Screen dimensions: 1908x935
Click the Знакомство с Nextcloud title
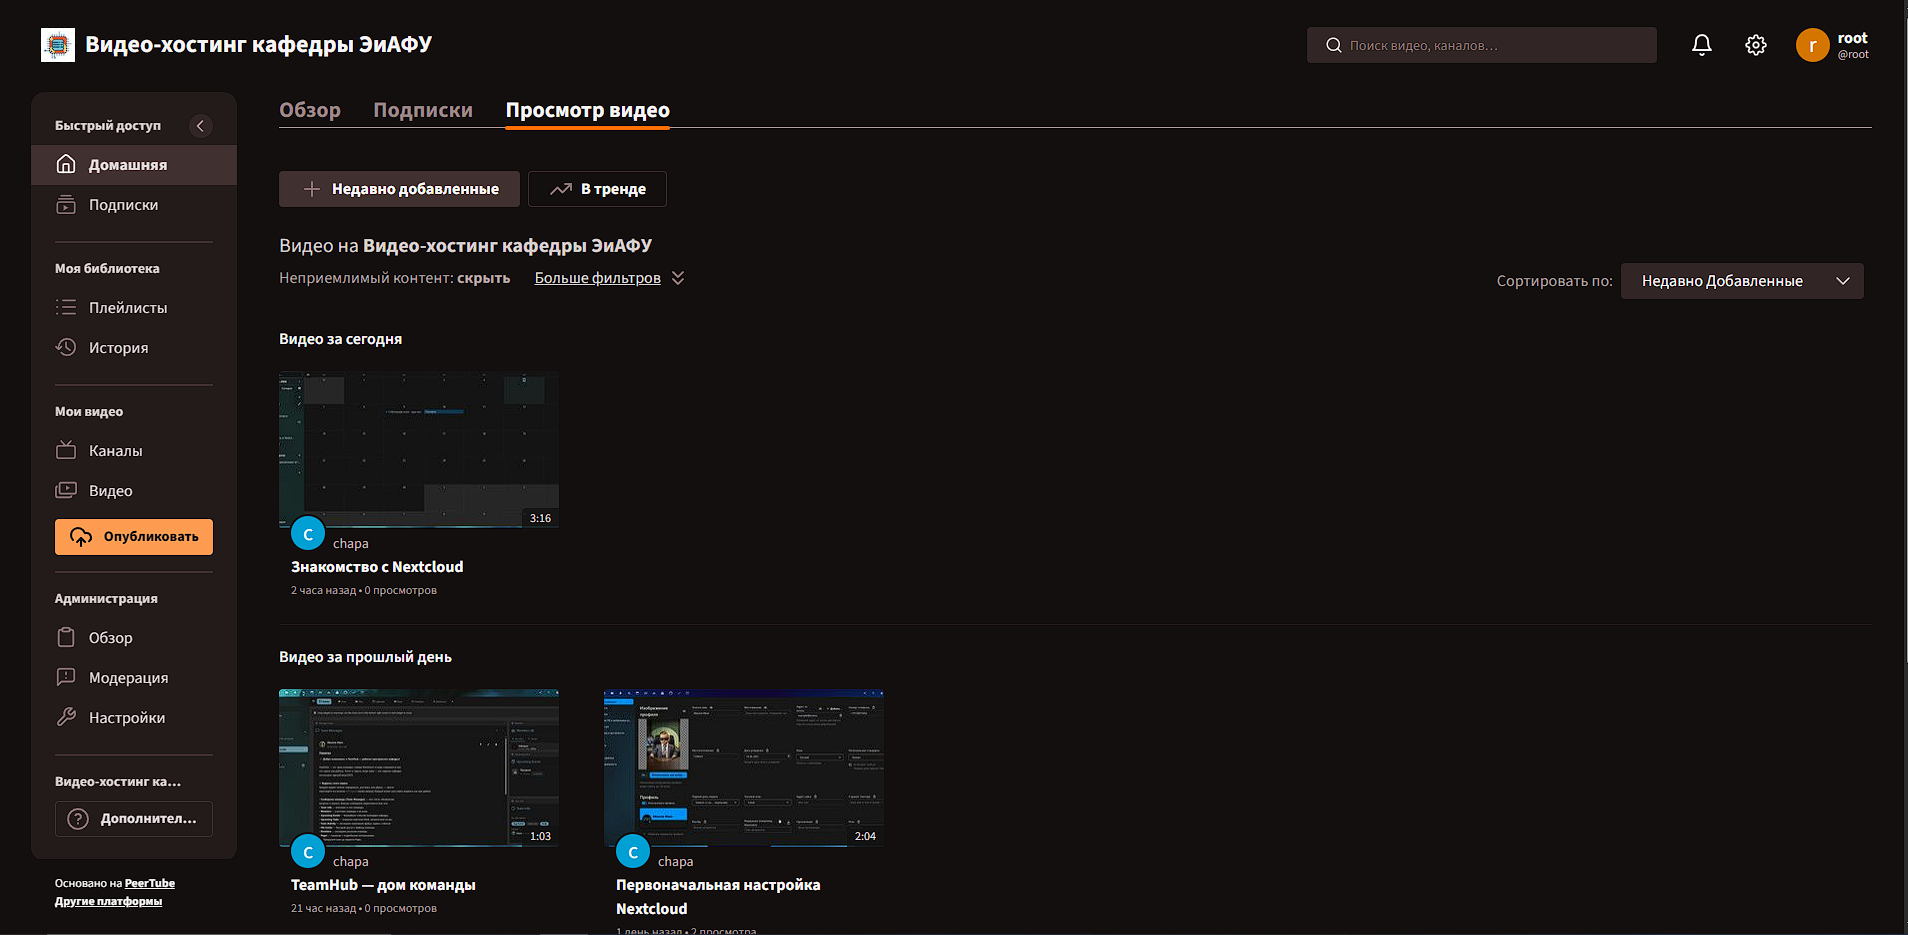click(377, 567)
